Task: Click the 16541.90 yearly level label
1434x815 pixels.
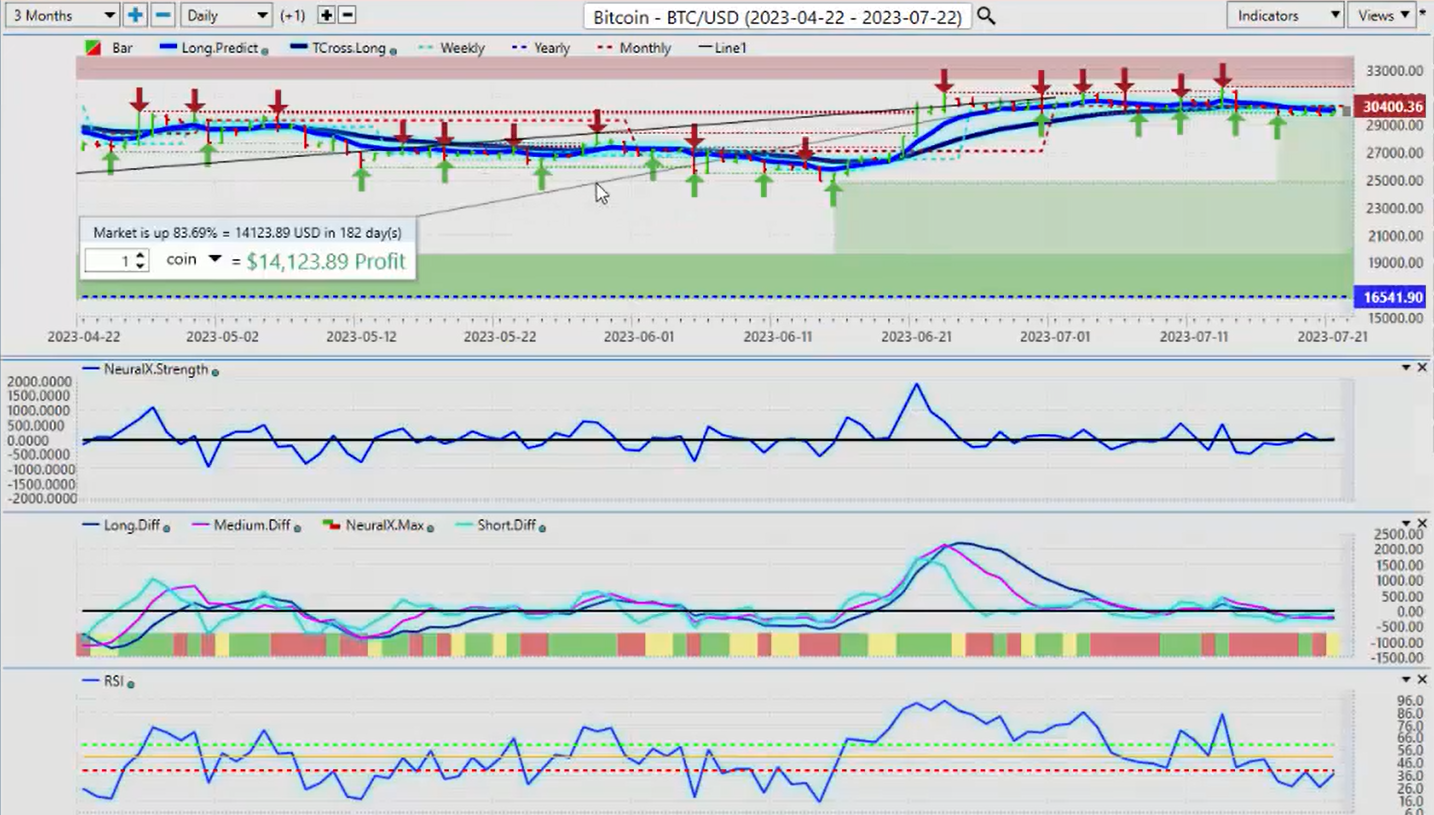Action: (1390, 298)
